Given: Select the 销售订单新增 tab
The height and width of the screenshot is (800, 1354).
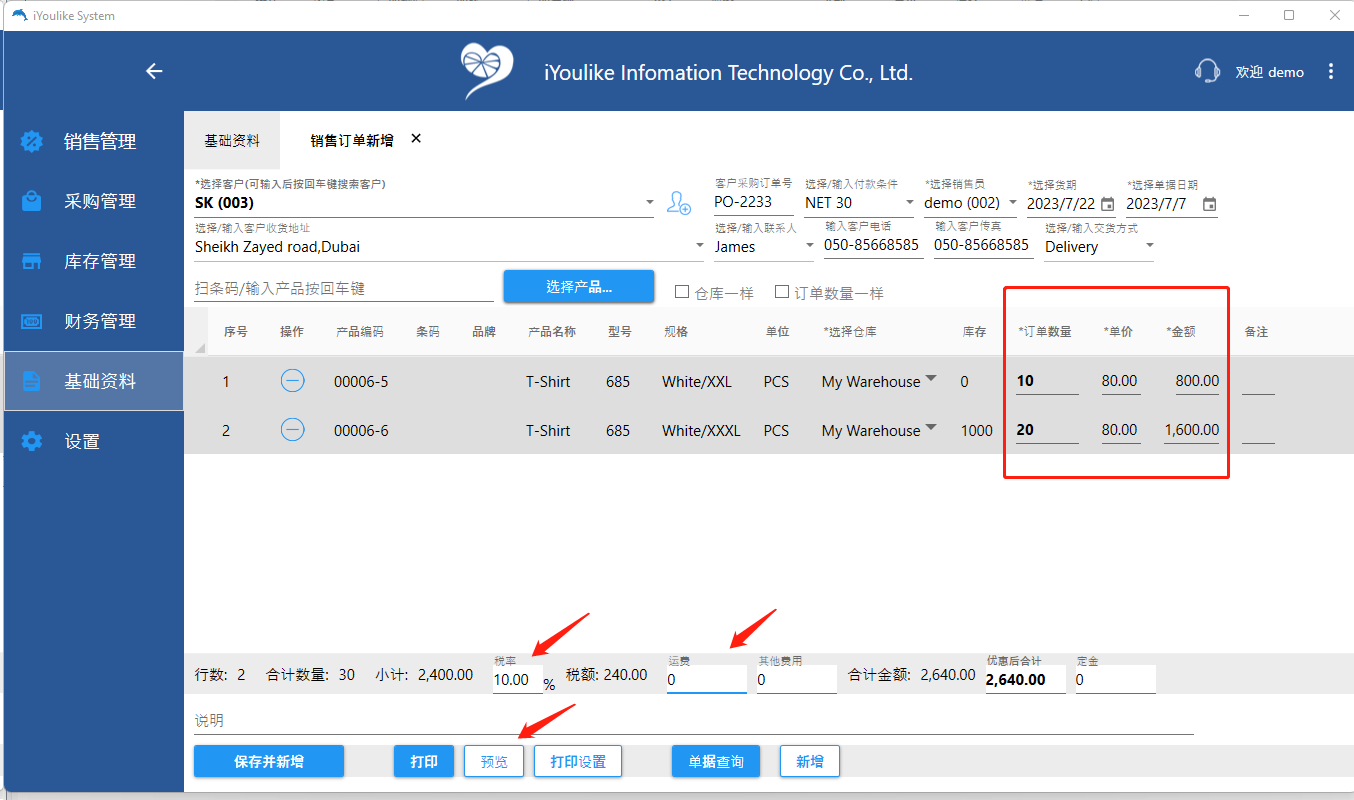Looking at the screenshot, I should [352, 141].
